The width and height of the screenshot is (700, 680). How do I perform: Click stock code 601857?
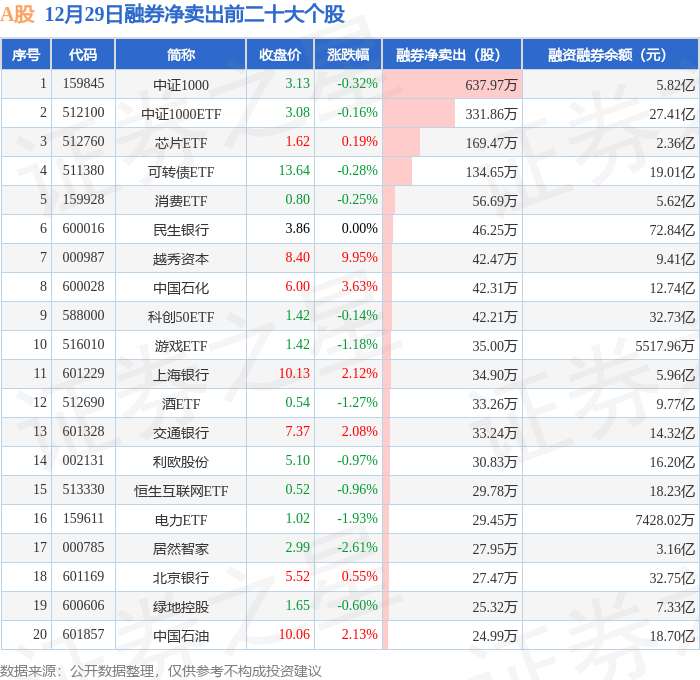tap(83, 634)
